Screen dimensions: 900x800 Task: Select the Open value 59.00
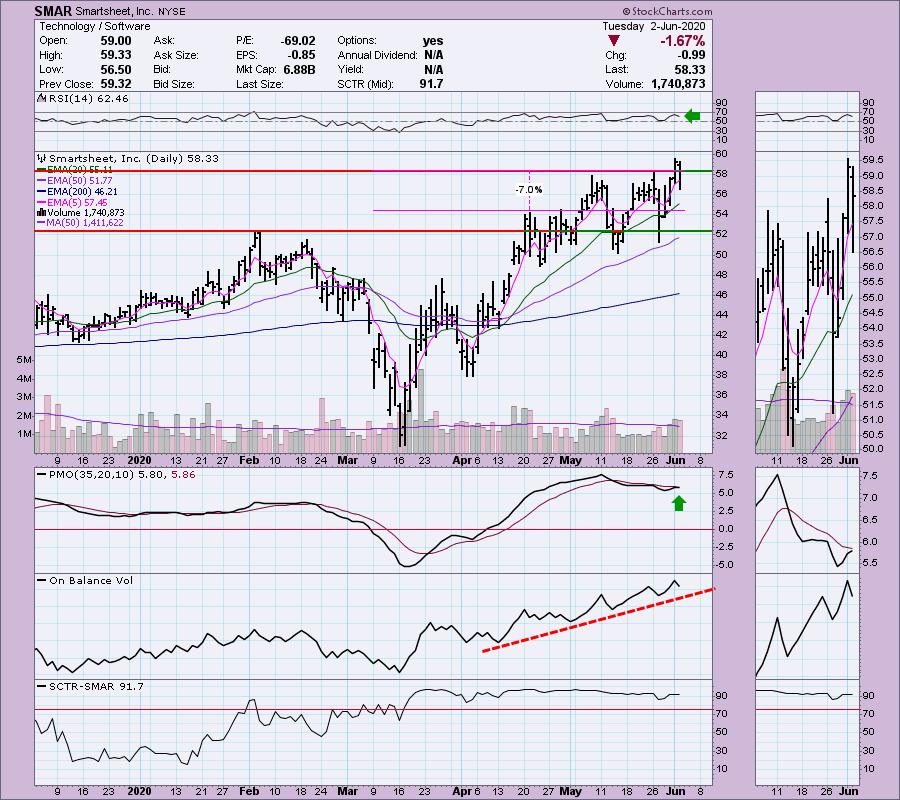(116, 41)
